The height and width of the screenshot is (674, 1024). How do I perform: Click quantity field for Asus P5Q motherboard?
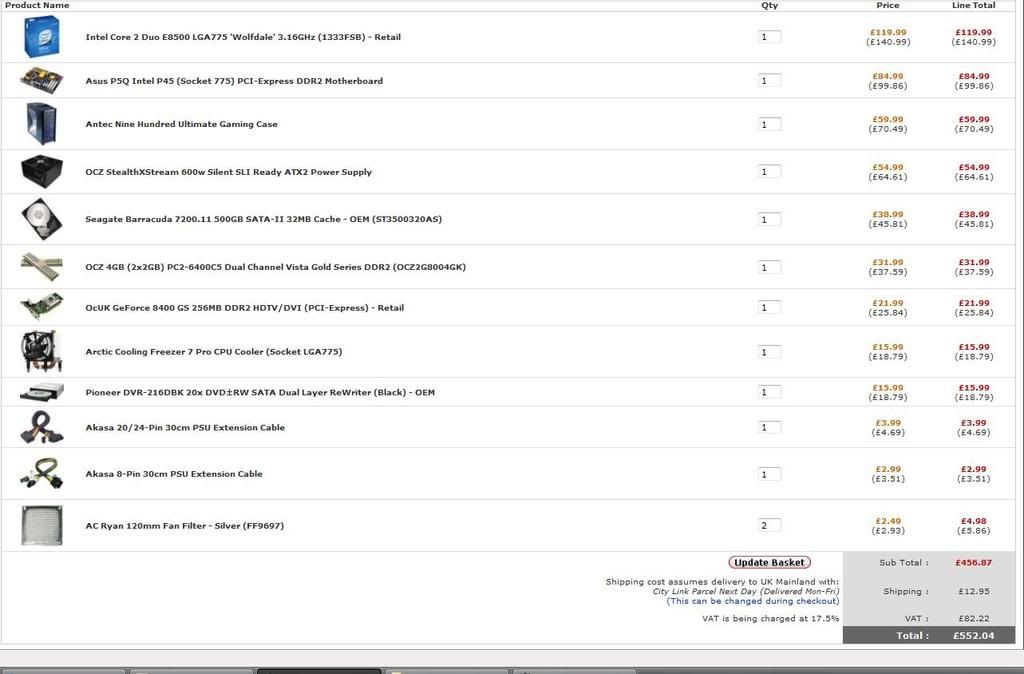[769, 81]
